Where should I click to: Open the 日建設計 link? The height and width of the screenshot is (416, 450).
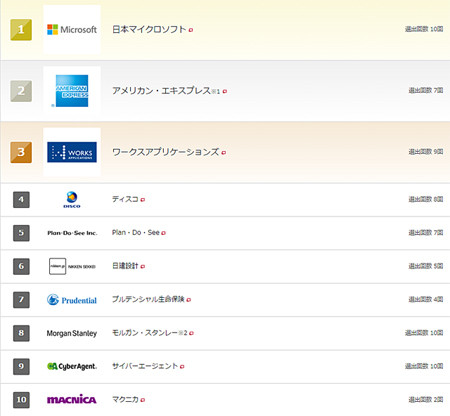[125, 266]
